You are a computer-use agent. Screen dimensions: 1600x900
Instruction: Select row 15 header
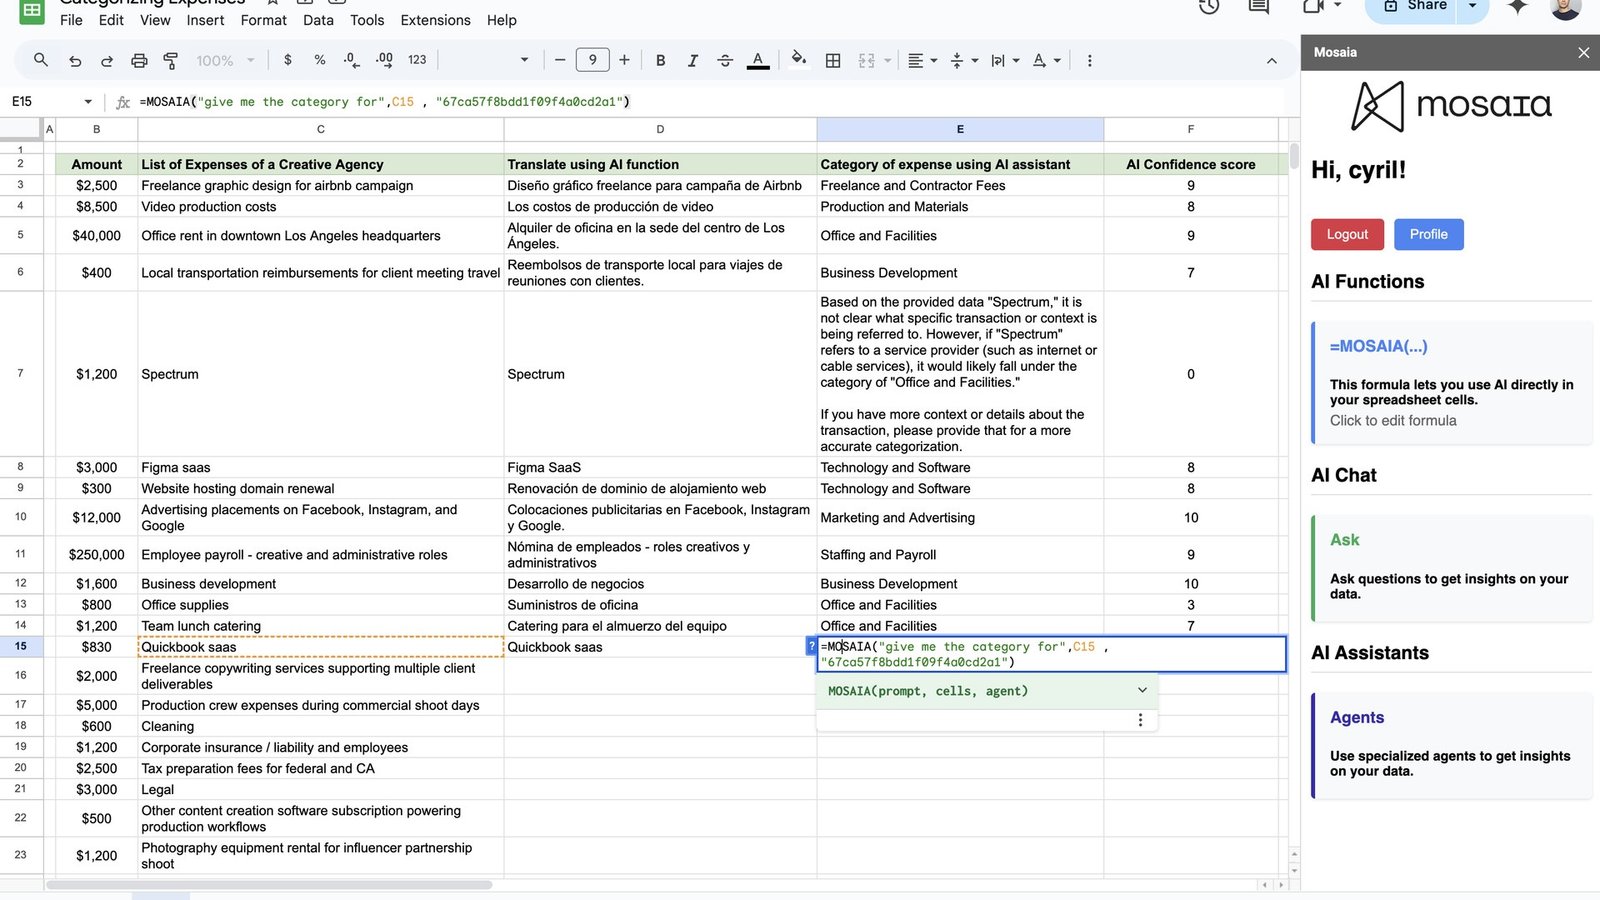point(21,646)
